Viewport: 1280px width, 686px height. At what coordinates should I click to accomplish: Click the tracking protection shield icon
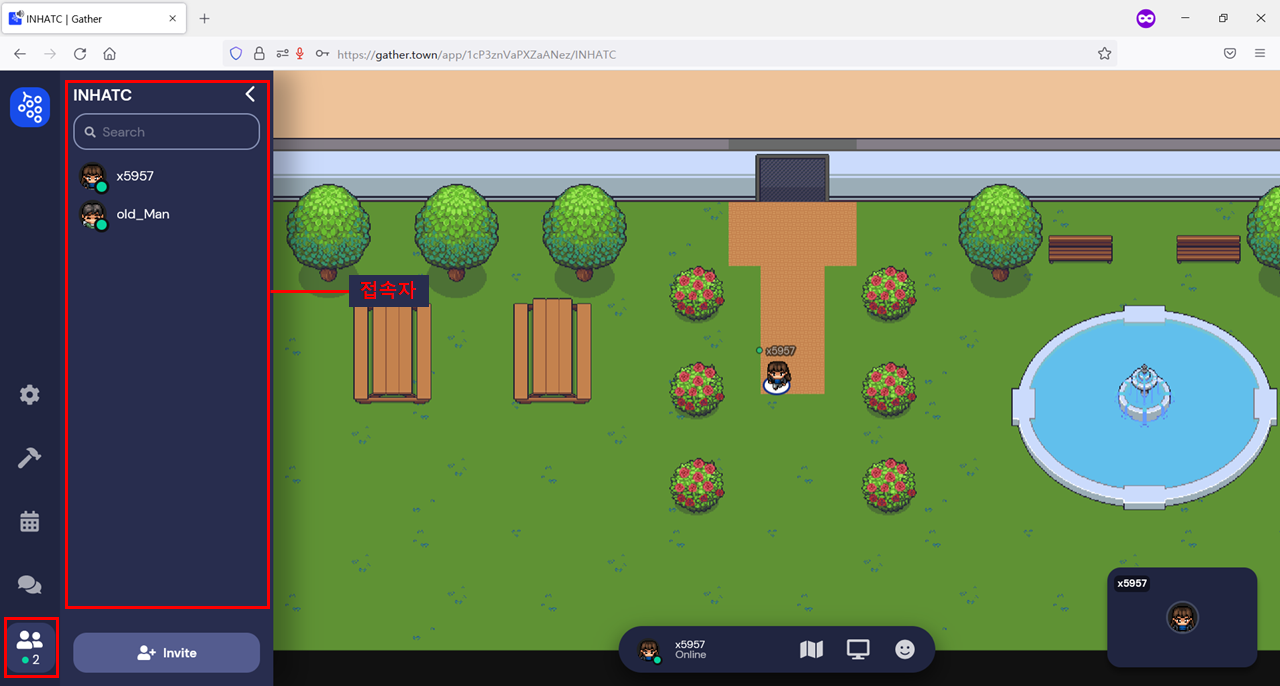(x=237, y=54)
